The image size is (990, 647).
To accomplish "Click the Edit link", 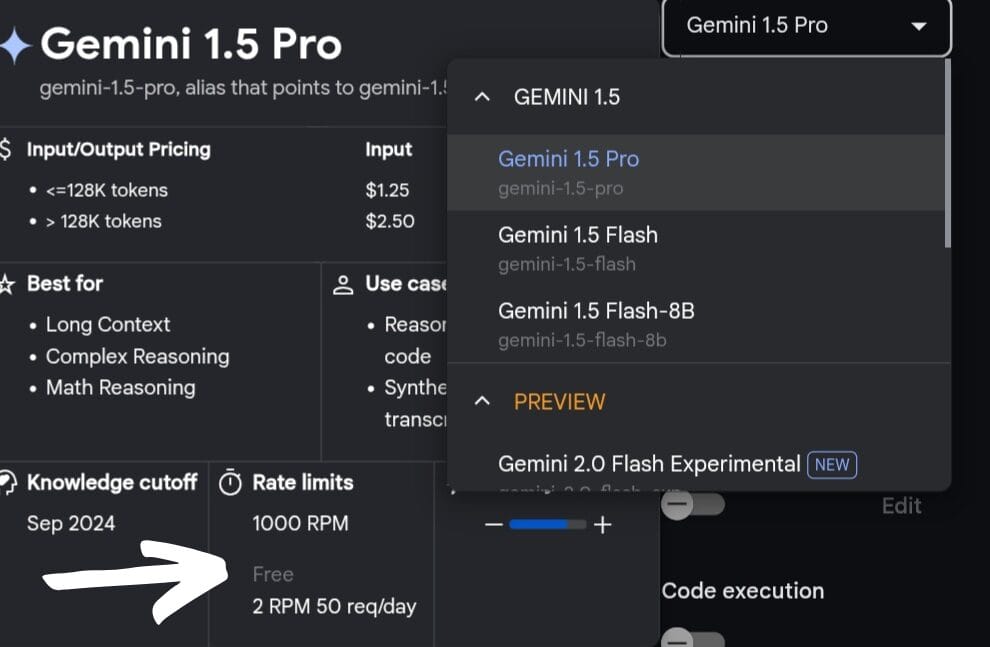I will coord(901,506).
